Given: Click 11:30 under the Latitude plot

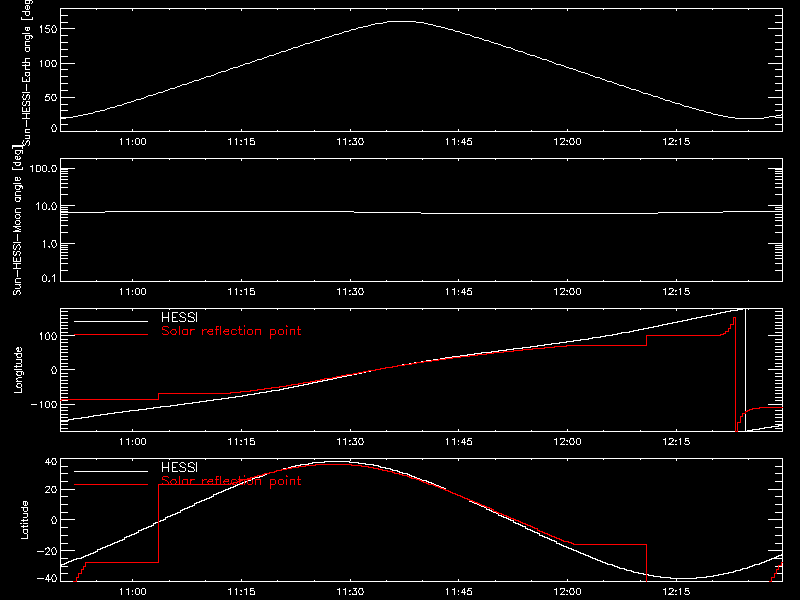Looking at the screenshot, I should pos(350,592).
